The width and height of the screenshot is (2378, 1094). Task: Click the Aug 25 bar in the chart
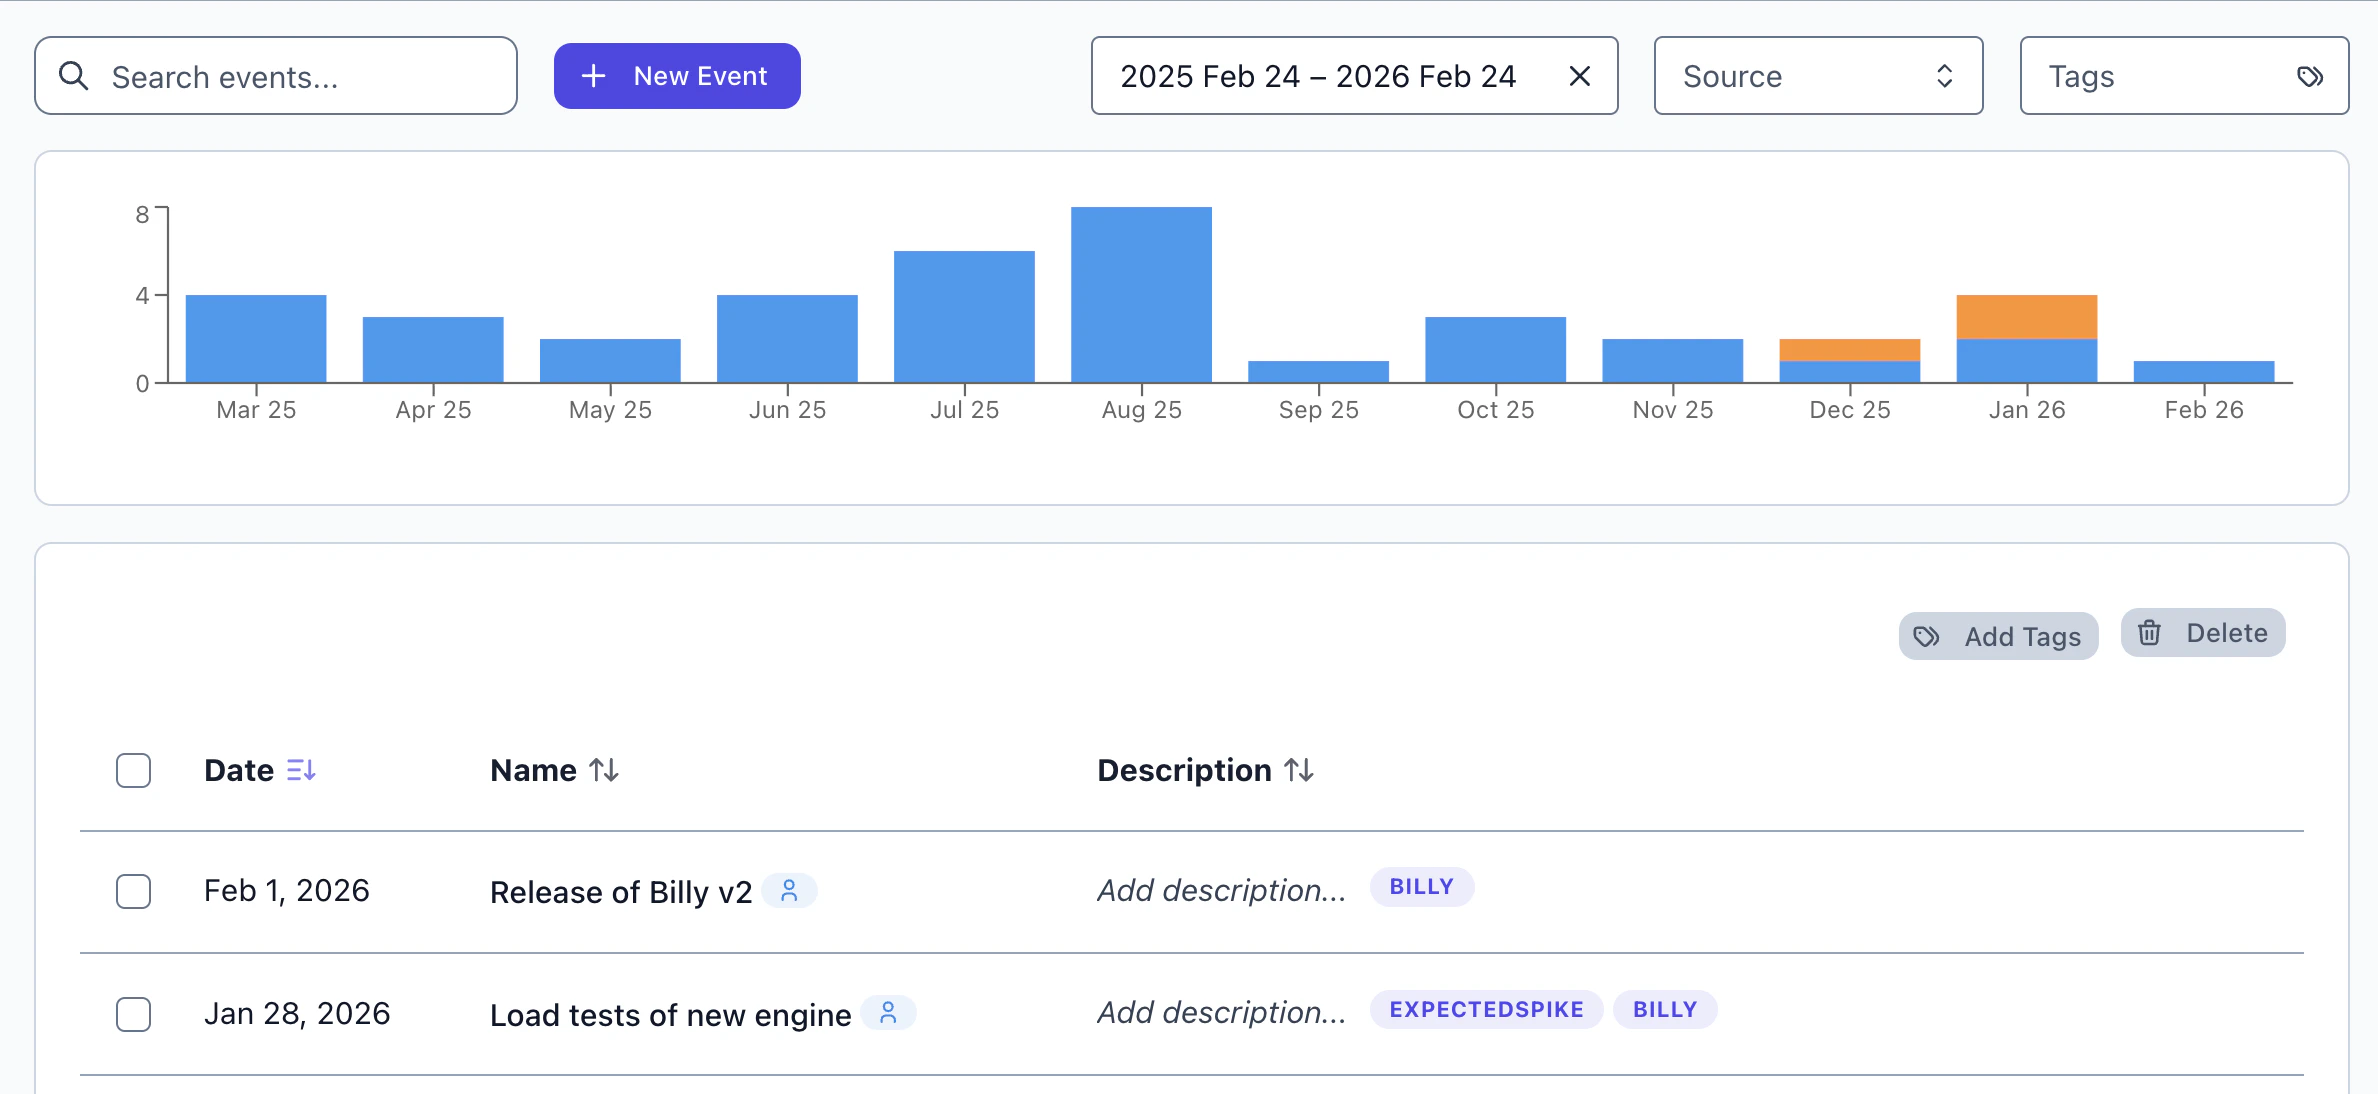(1141, 295)
